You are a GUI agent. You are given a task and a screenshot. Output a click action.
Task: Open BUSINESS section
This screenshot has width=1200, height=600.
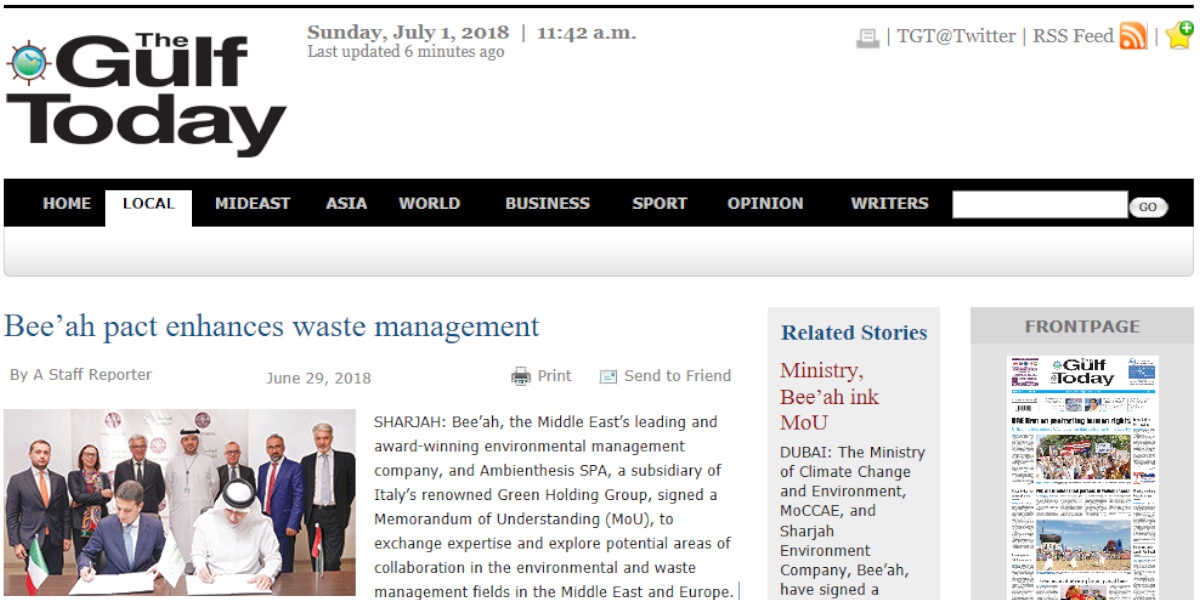click(547, 203)
